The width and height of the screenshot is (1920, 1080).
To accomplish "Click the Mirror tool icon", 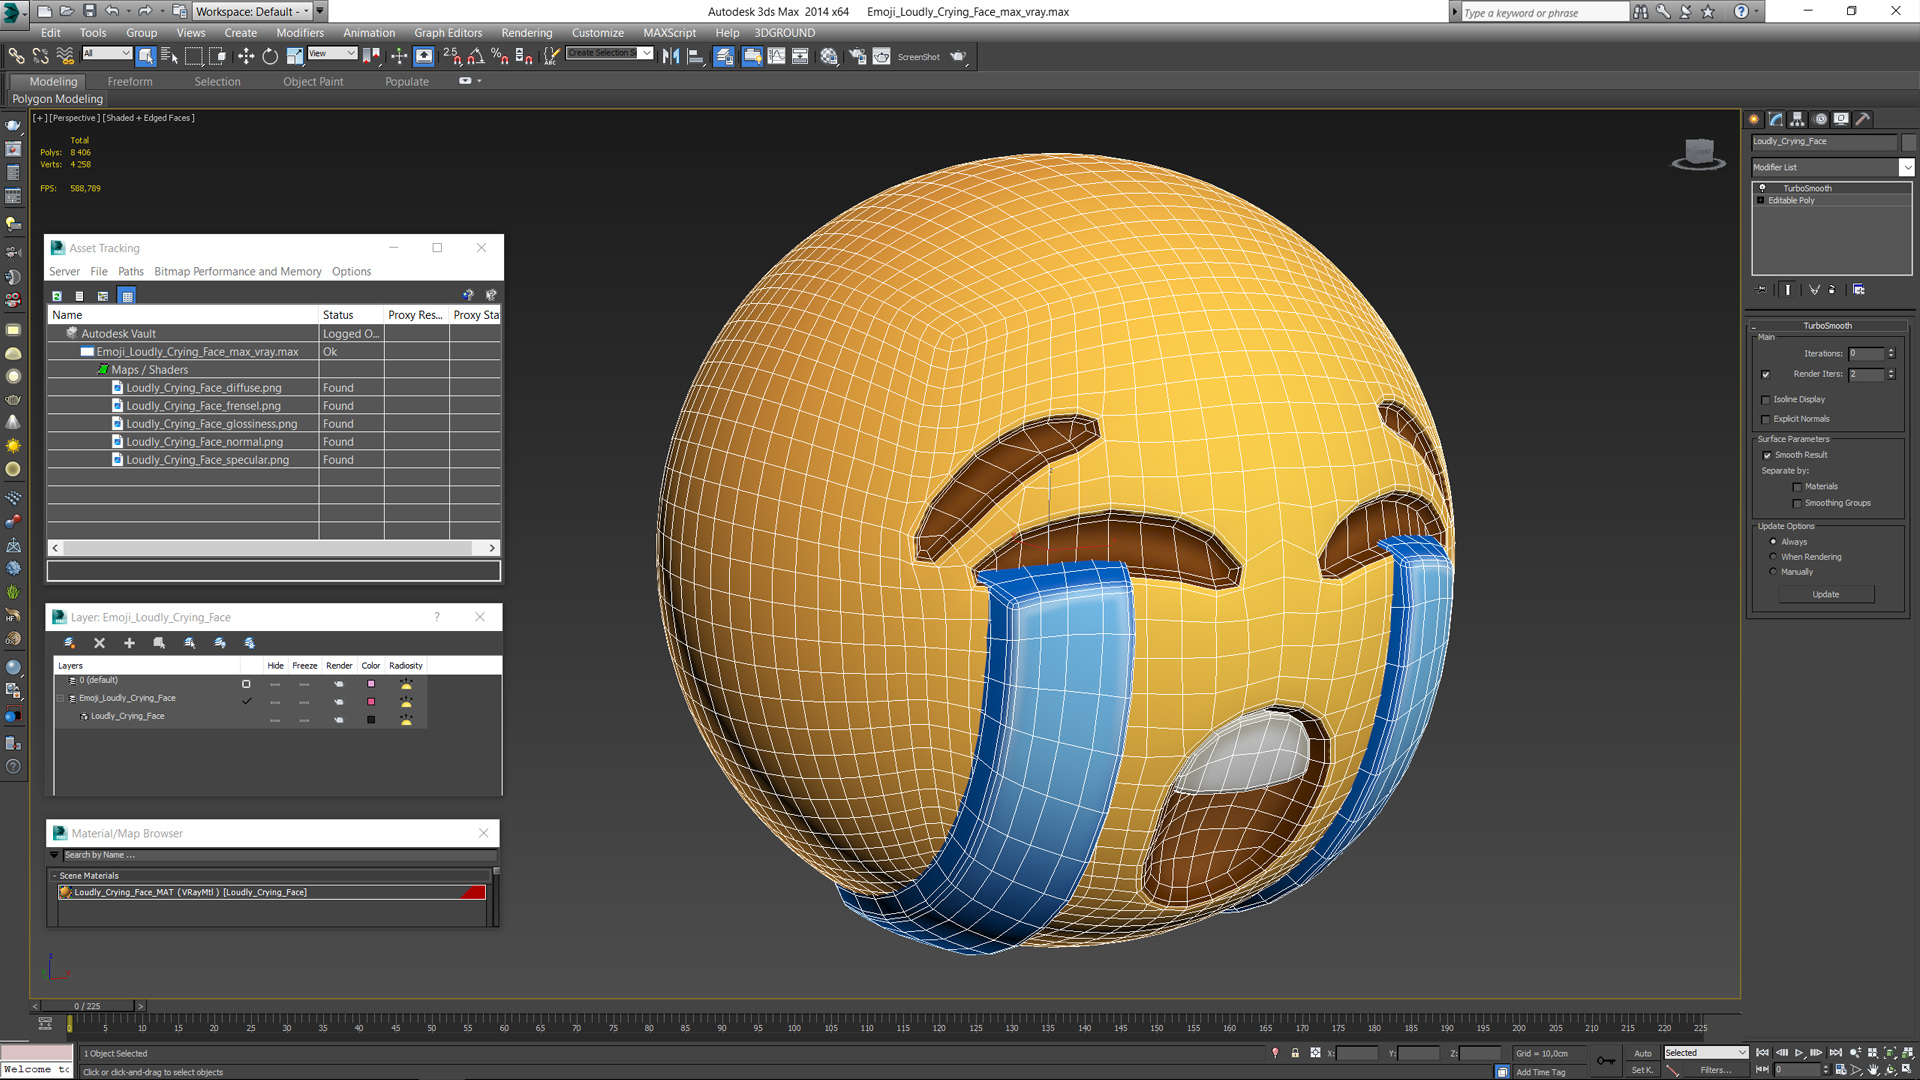I will point(671,57).
